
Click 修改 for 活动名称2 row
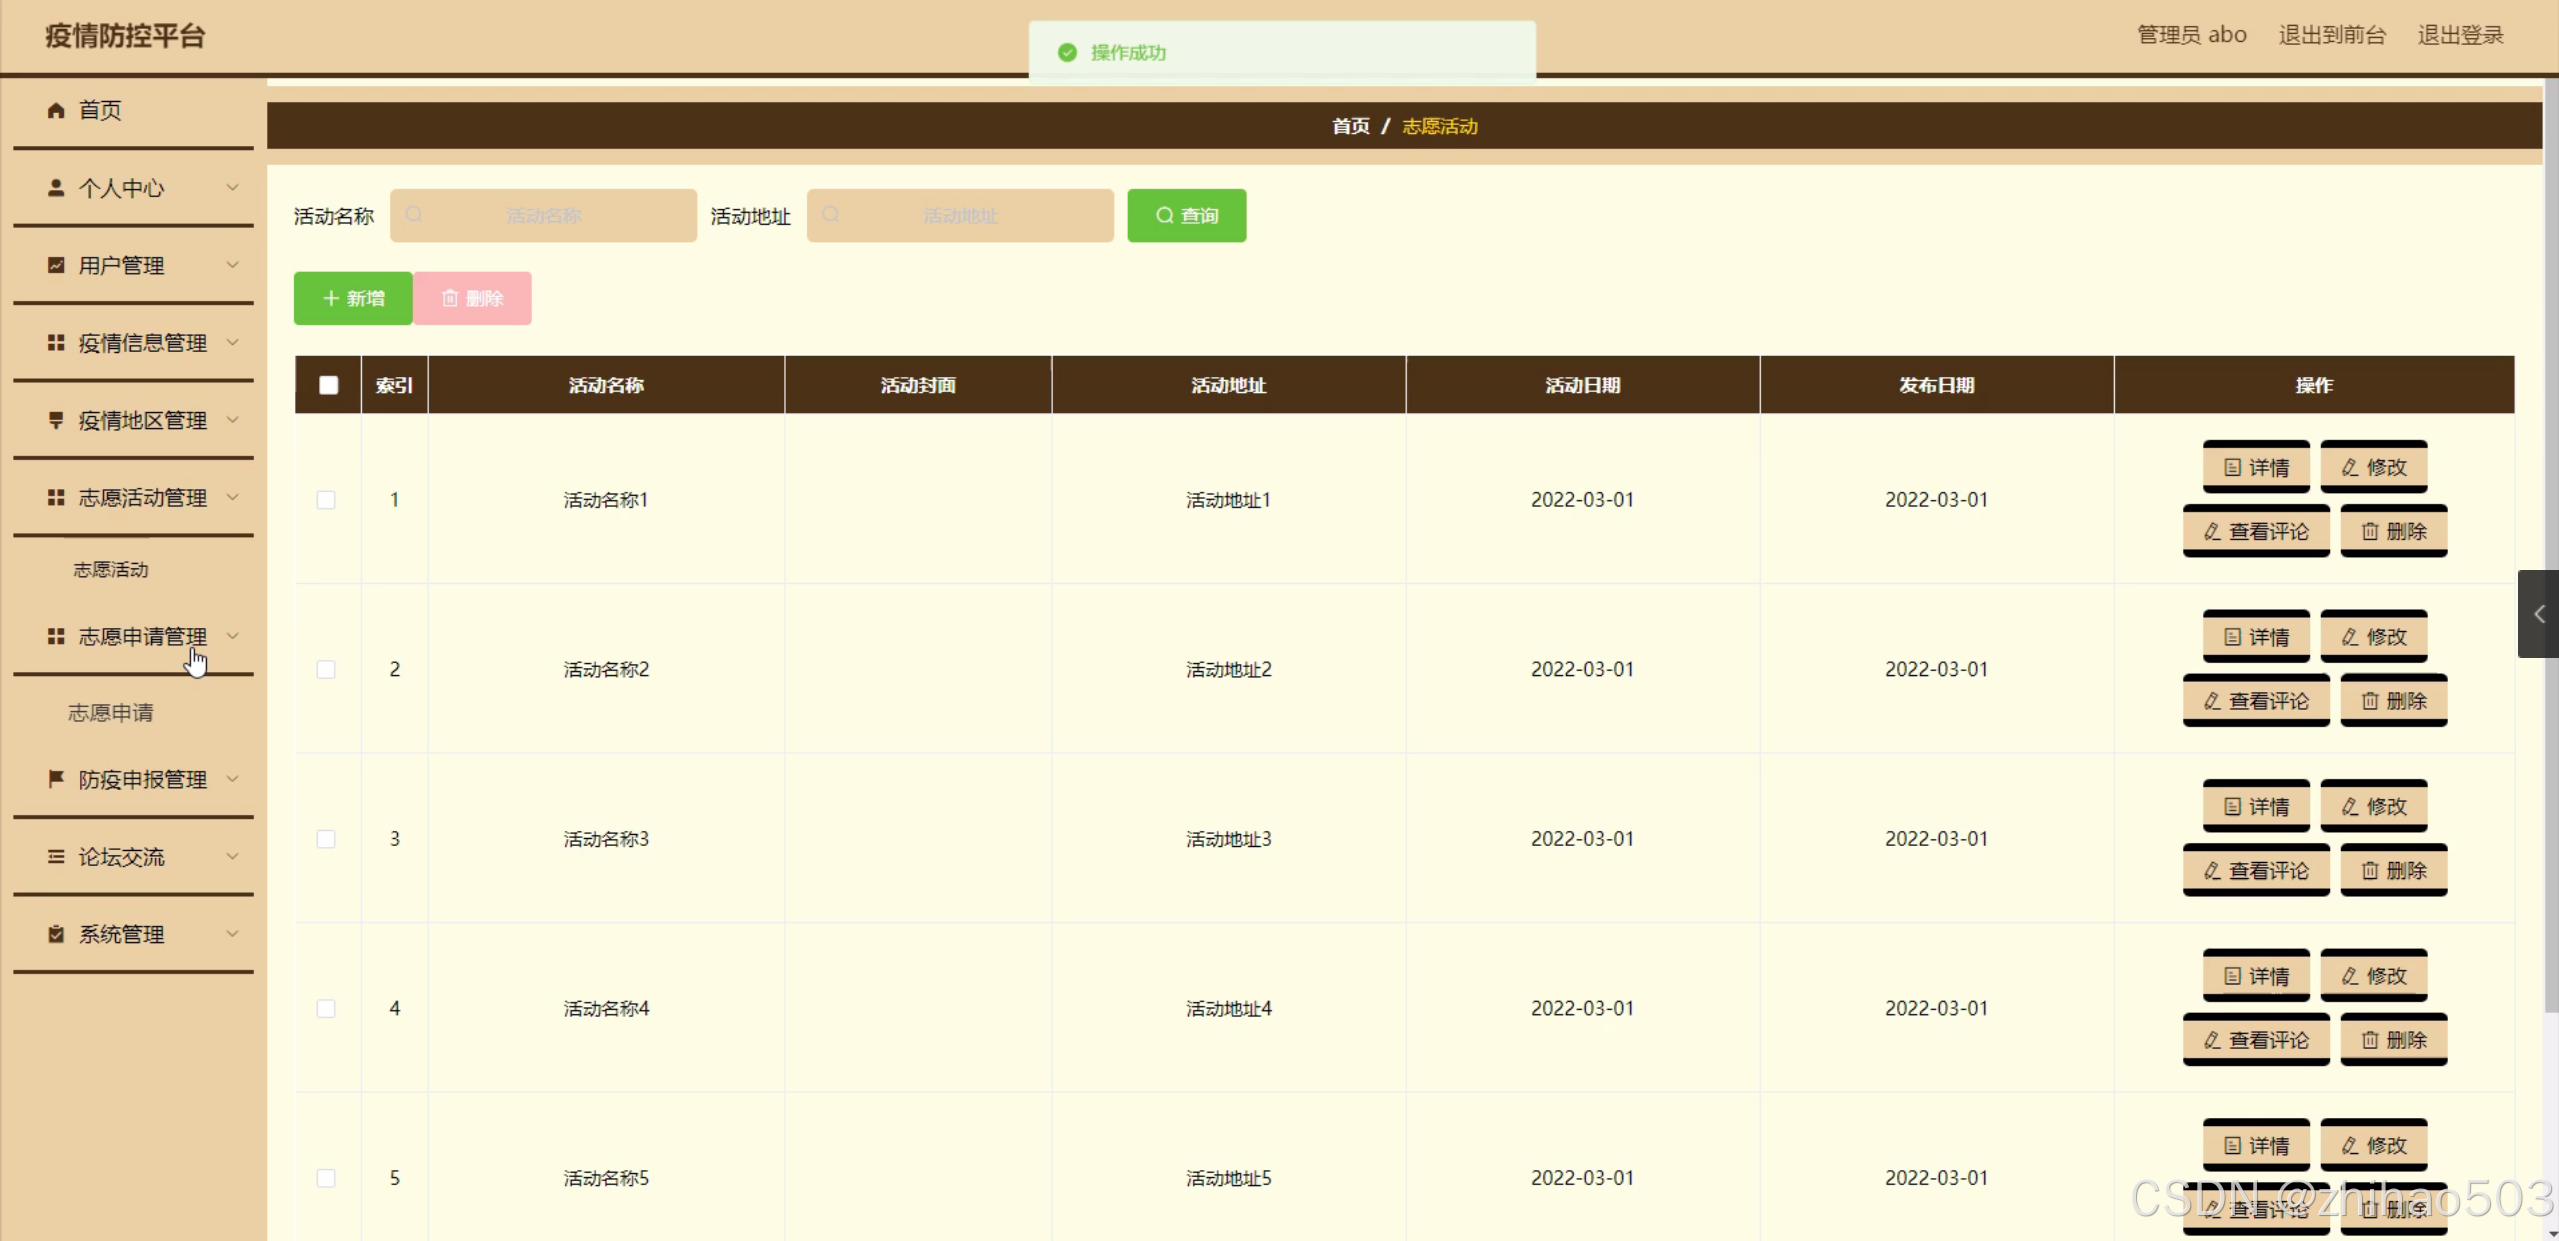pyautogui.click(x=2373, y=637)
